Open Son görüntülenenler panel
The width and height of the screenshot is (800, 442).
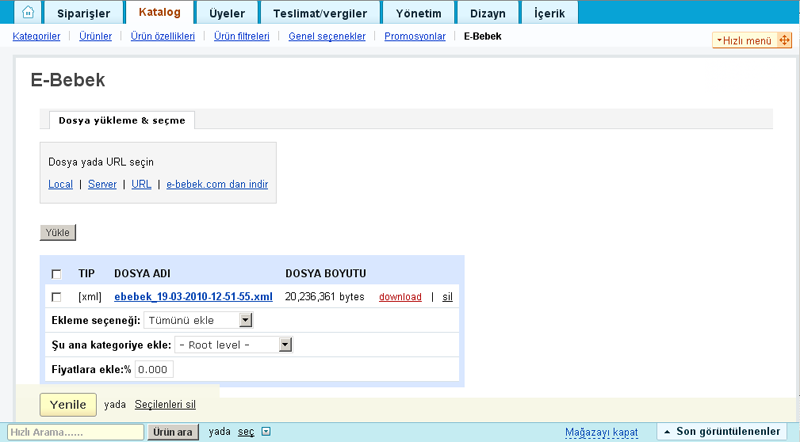click(x=721, y=432)
